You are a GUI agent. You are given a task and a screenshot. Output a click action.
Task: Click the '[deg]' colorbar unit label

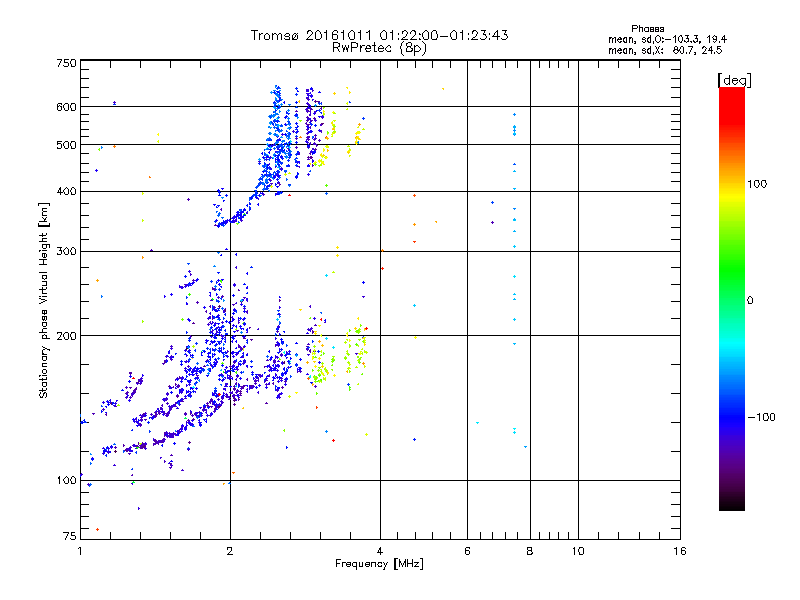[734, 80]
